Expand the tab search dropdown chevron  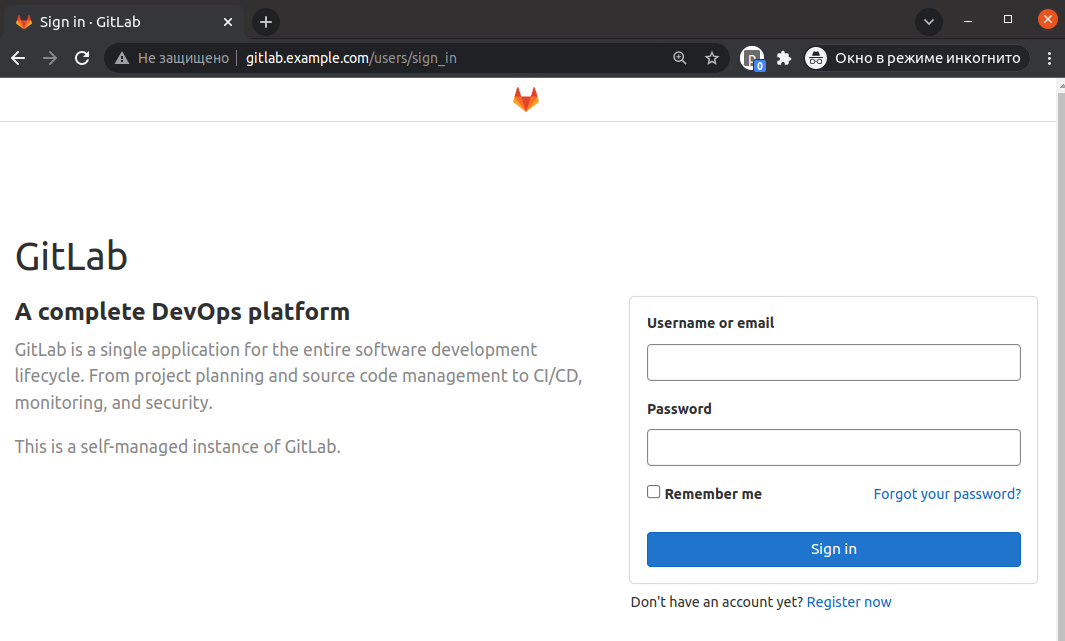click(x=928, y=22)
